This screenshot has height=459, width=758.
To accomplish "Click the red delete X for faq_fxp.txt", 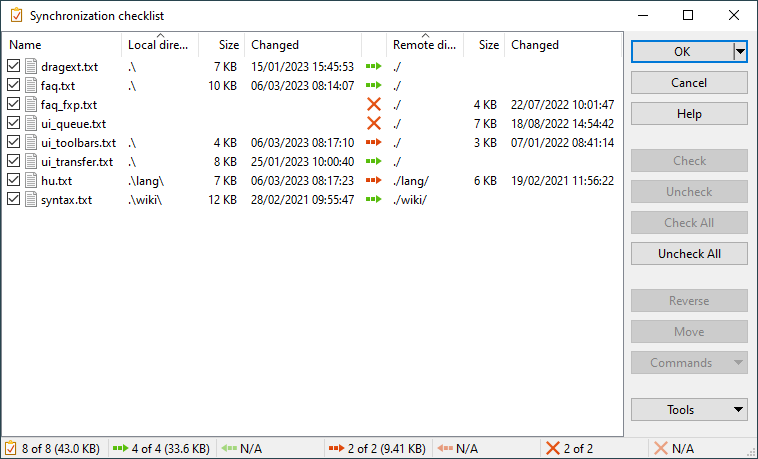I will coord(374,104).
